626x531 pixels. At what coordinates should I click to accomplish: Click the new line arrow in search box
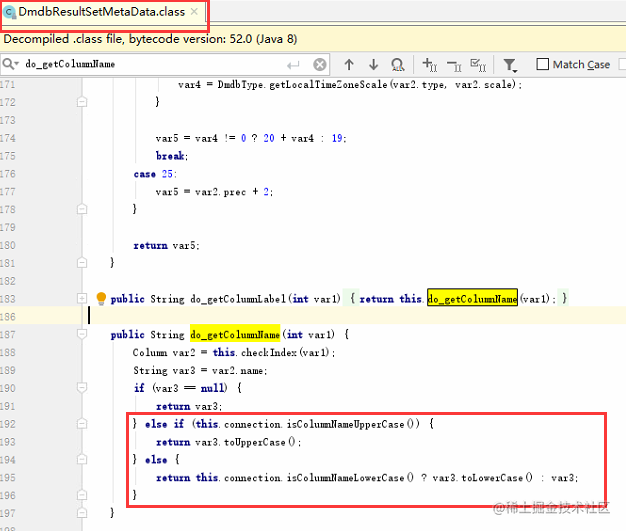tap(293, 65)
